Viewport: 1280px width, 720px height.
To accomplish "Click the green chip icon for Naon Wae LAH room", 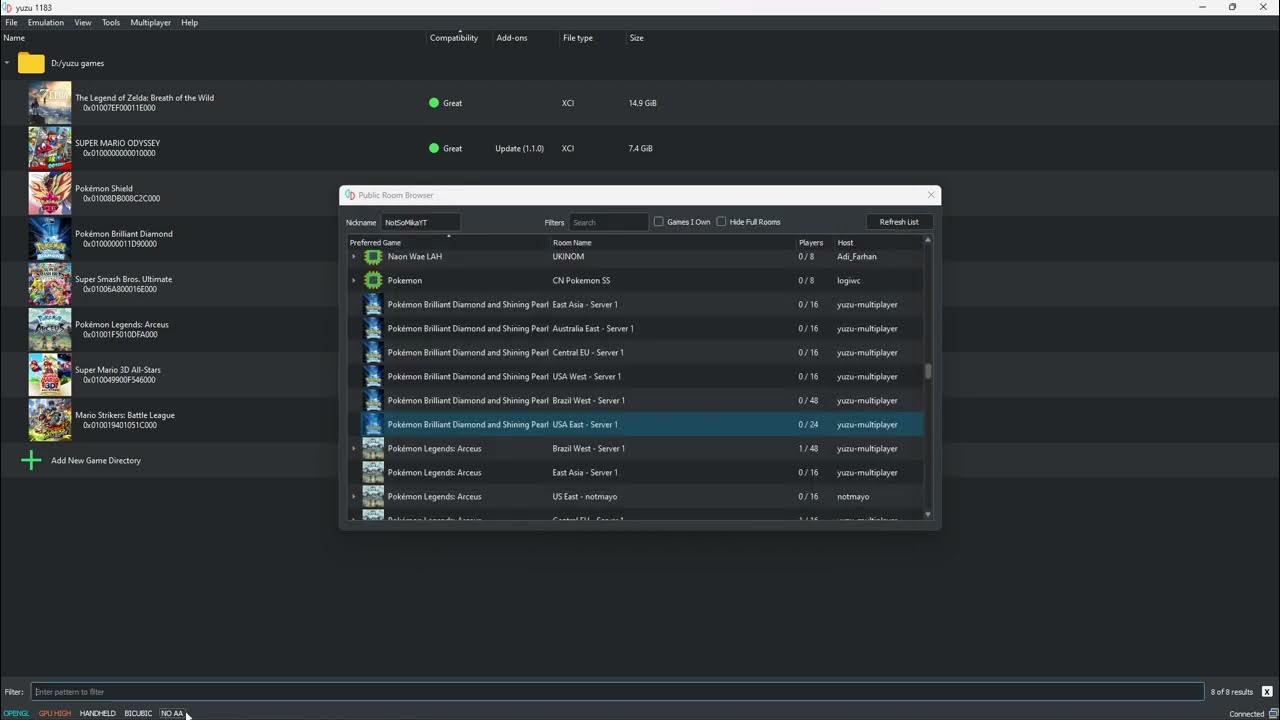I will pos(373,256).
